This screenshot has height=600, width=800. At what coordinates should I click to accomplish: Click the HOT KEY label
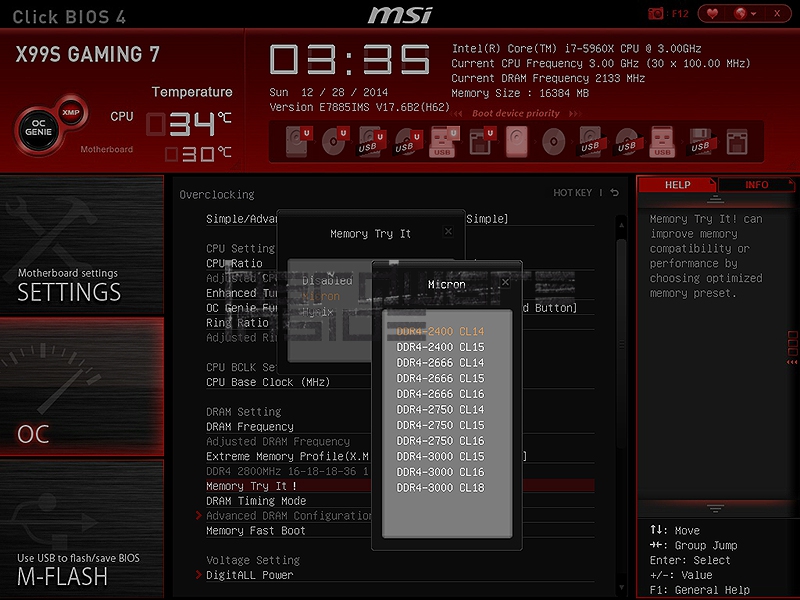click(x=572, y=192)
